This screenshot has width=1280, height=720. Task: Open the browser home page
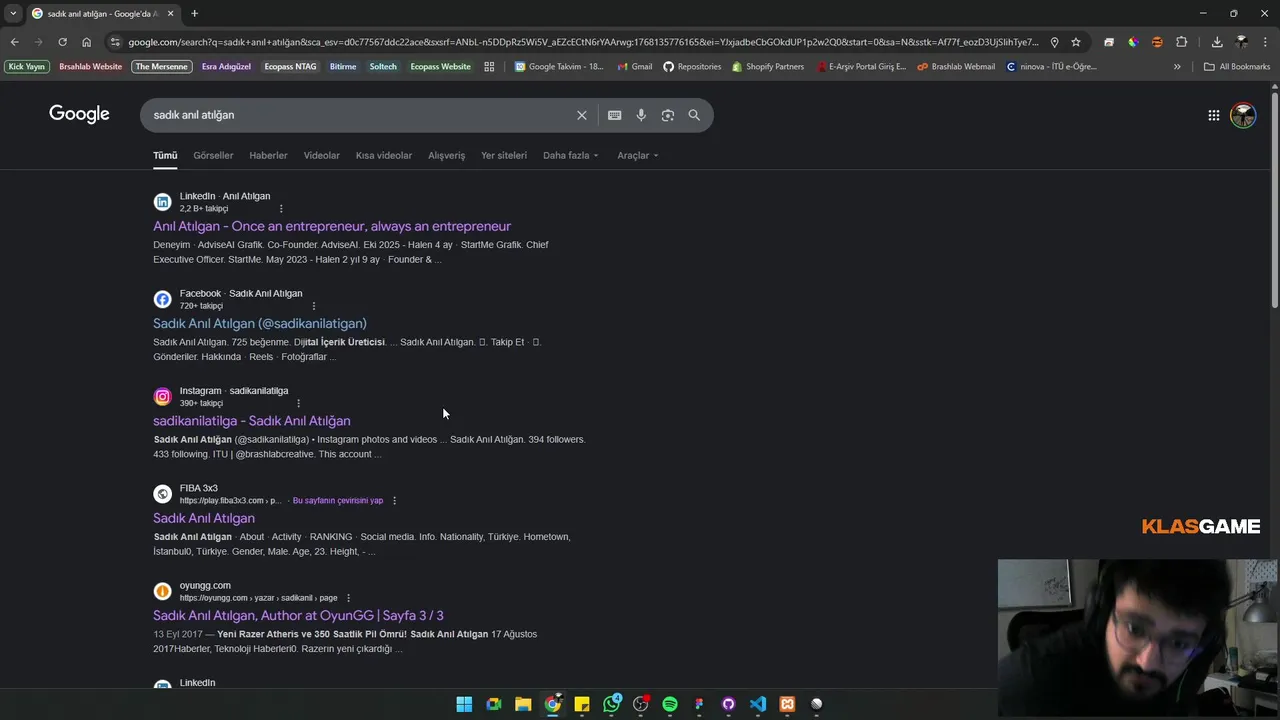(86, 42)
